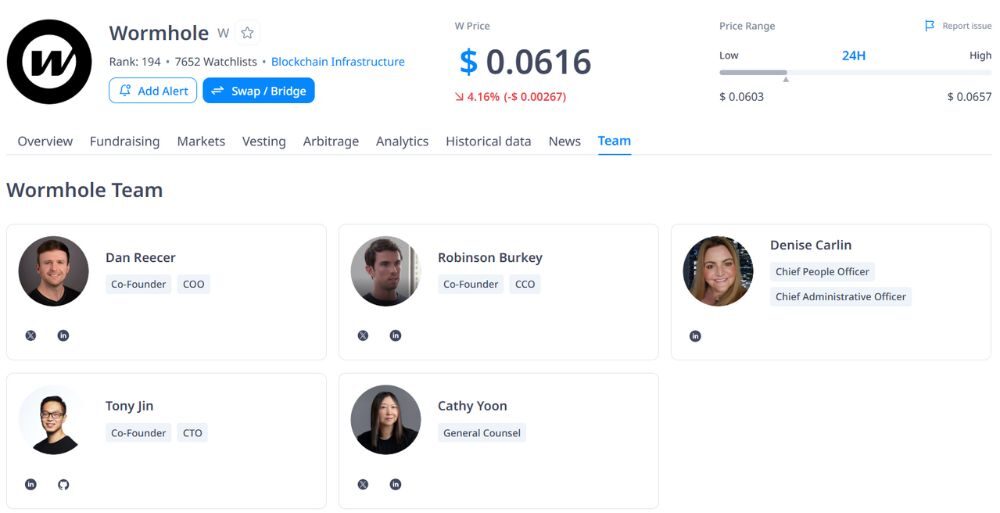Click the name Robinson Burkey
The width and height of the screenshot is (1000, 513).
[490, 258]
